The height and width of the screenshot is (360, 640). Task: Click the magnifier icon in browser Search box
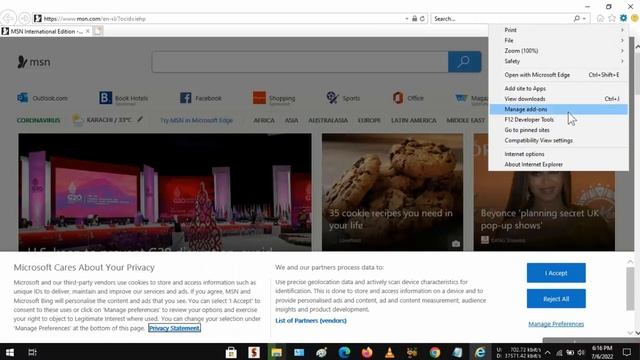click(x=577, y=18)
